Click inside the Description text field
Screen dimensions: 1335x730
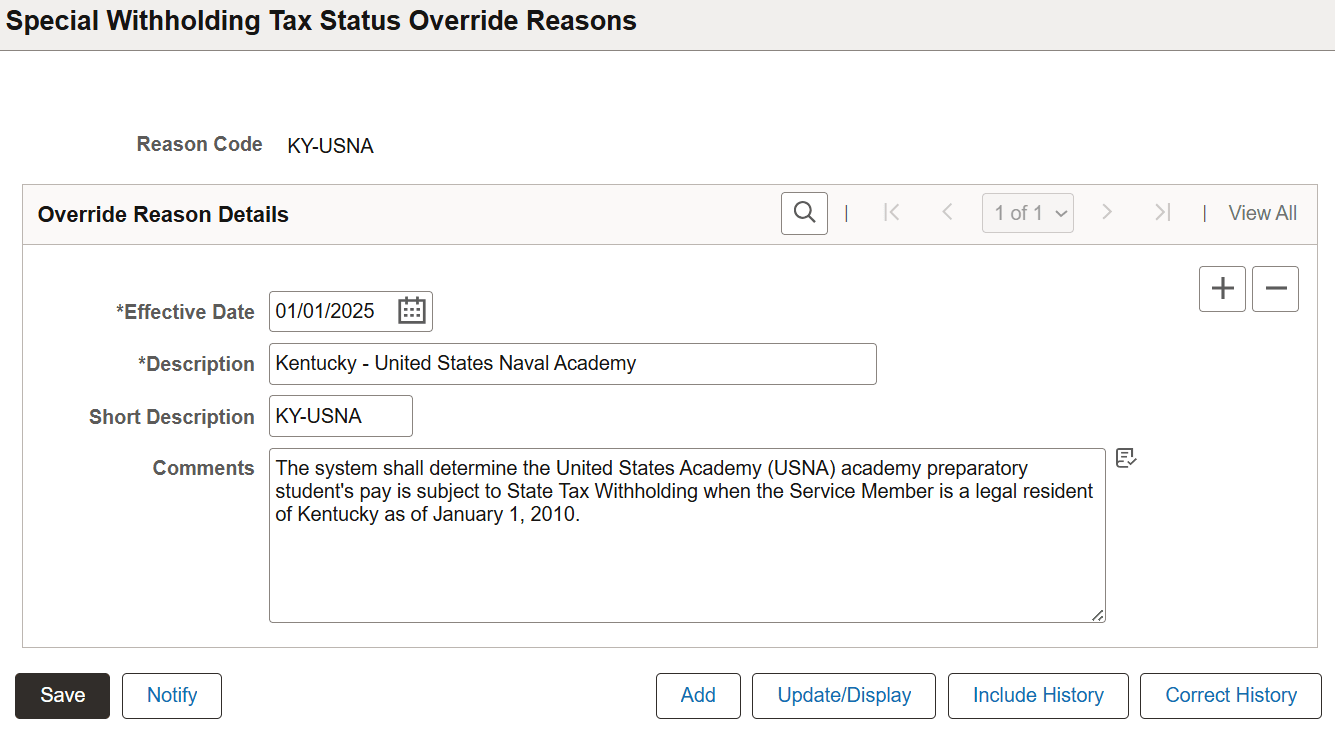point(572,363)
